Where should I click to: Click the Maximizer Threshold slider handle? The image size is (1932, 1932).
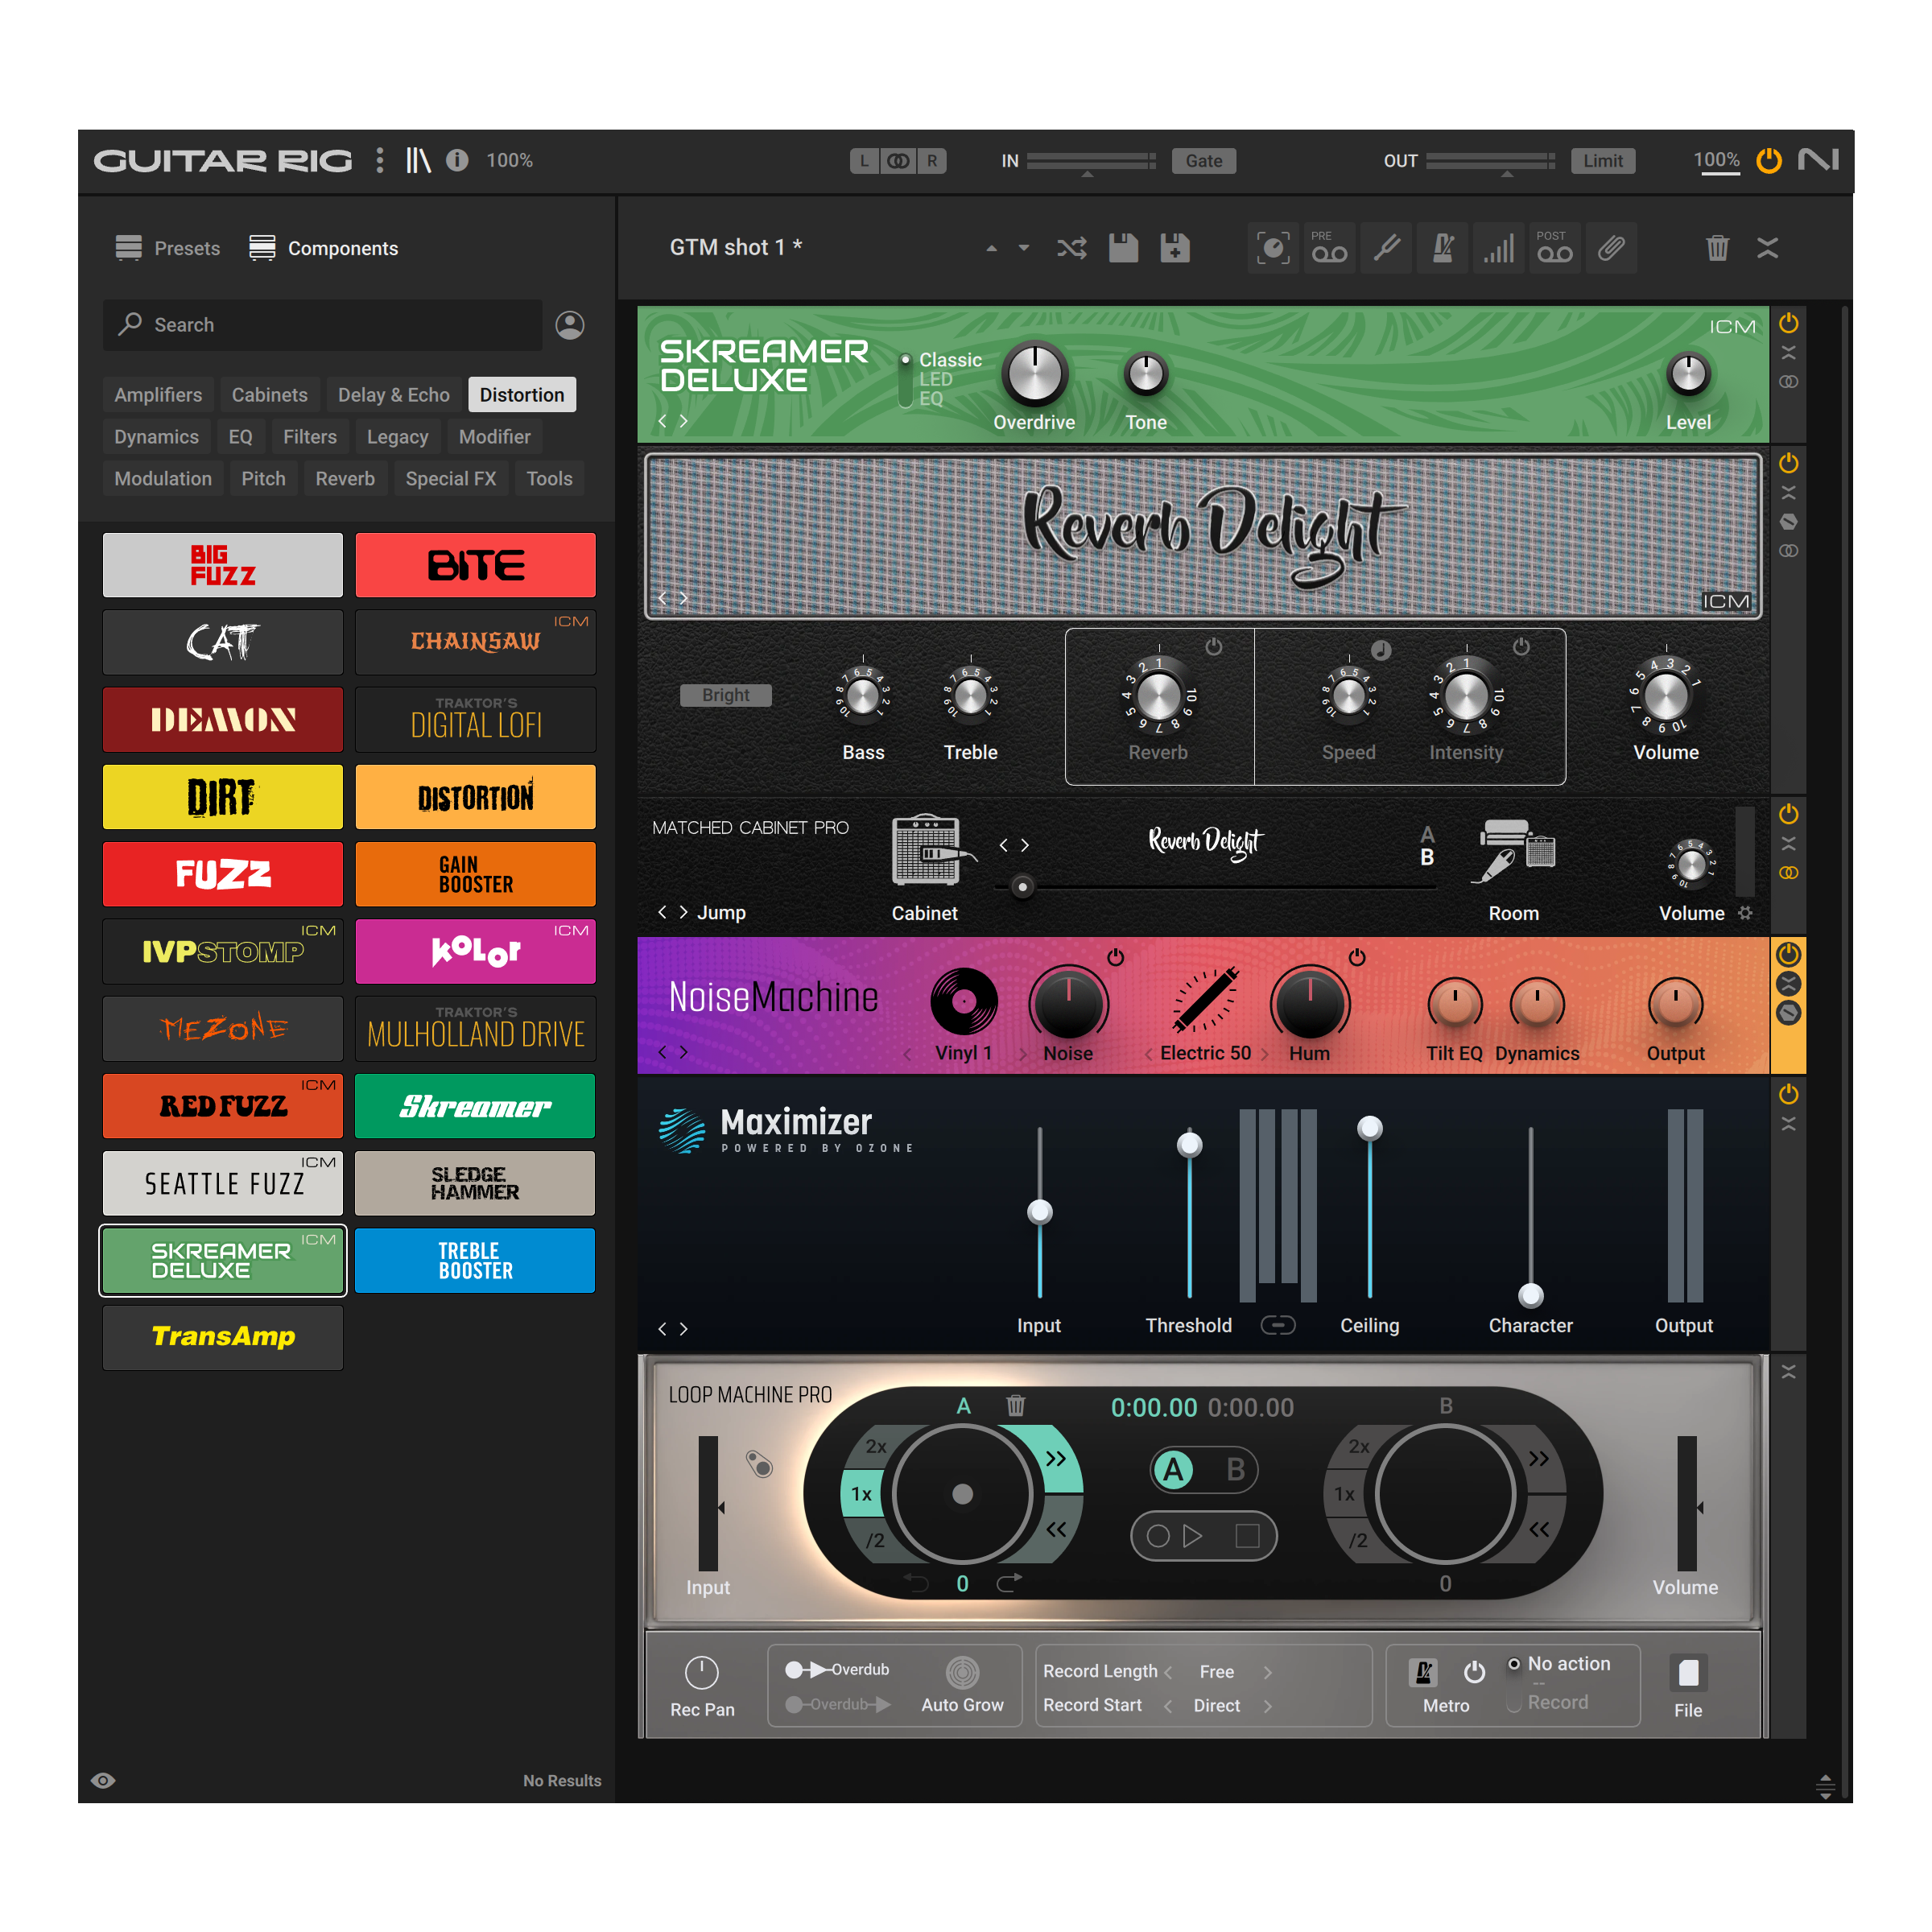click(1189, 1144)
